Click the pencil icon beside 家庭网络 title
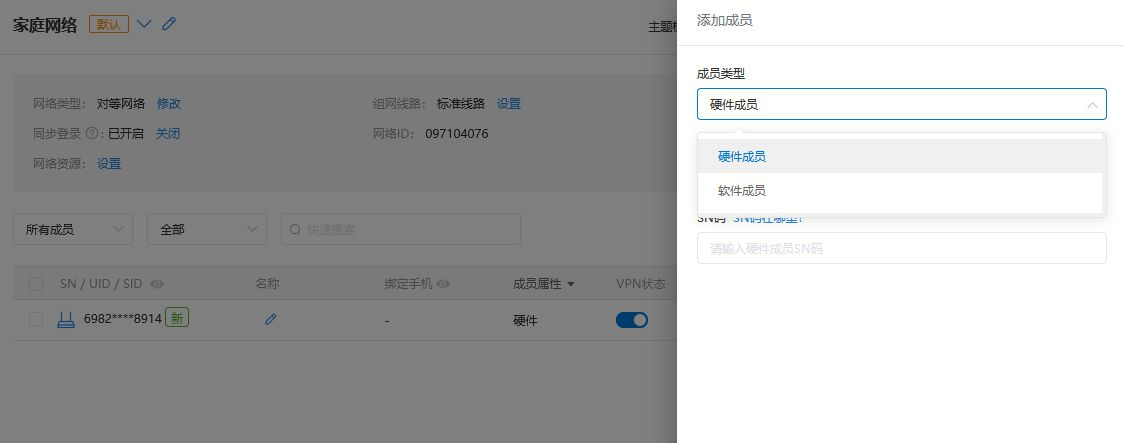 click(x=169, y=24)
